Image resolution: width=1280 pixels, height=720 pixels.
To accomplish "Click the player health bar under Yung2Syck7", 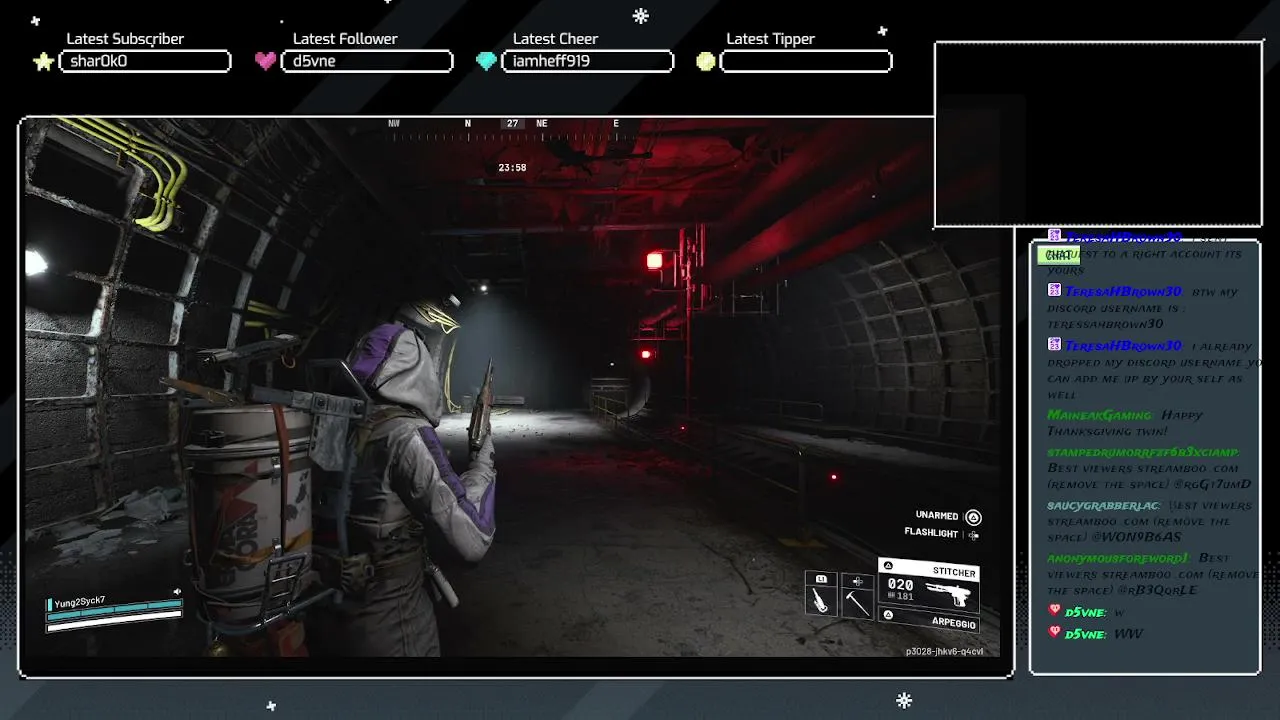I will 114,612.
